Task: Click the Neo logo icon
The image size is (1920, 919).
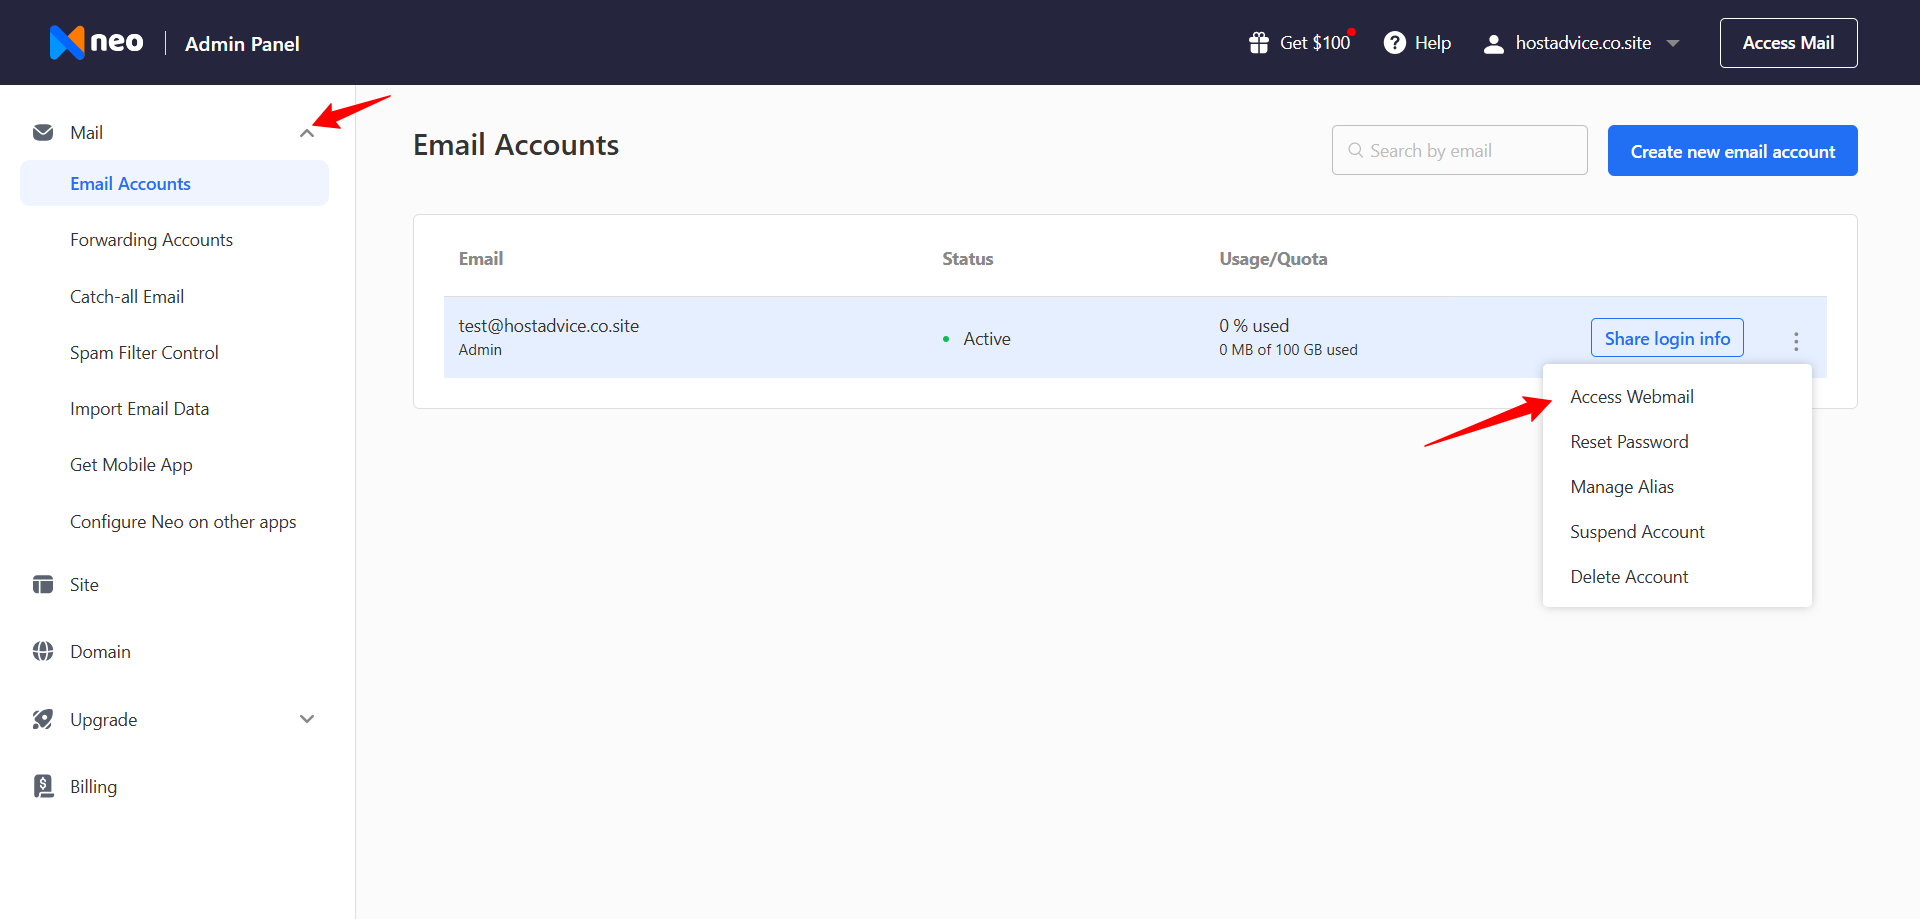Action: click(67, 42)
